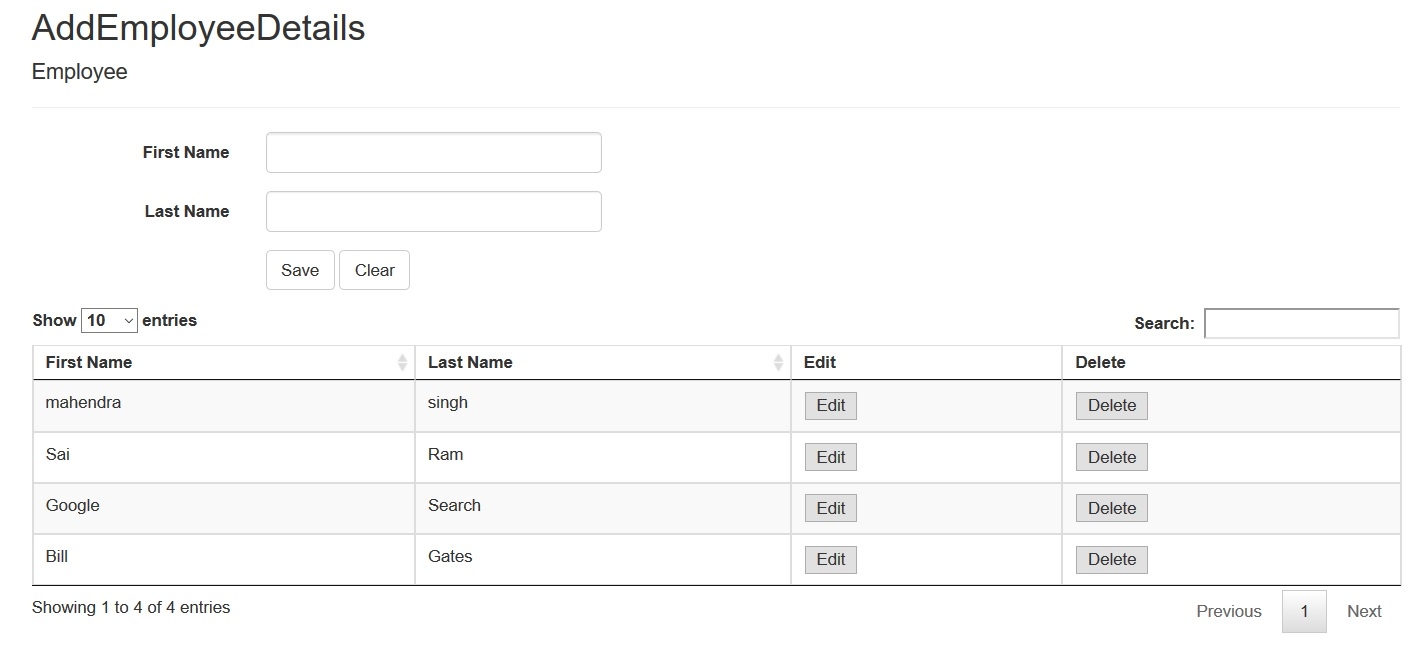Edit the Bill Gates row
The width and height of the screenshot is (1426, 645).
[x=831, y=559]
